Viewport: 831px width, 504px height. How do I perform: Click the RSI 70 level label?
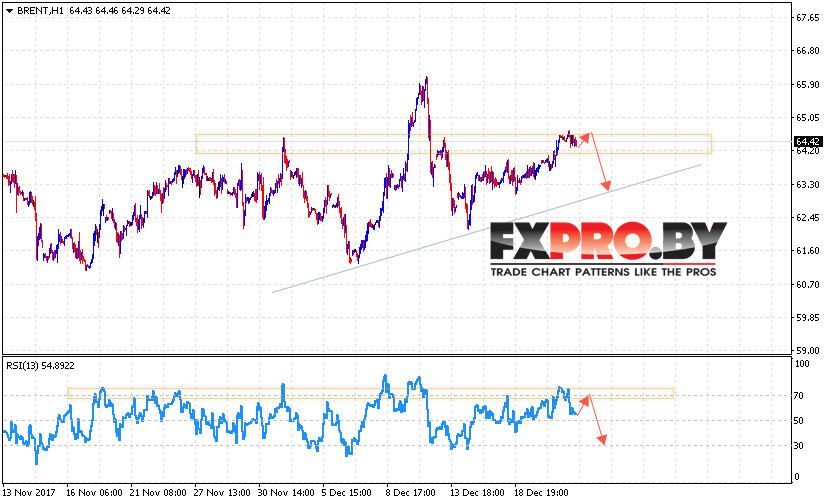pyautogui.click(x=801, y=396)
